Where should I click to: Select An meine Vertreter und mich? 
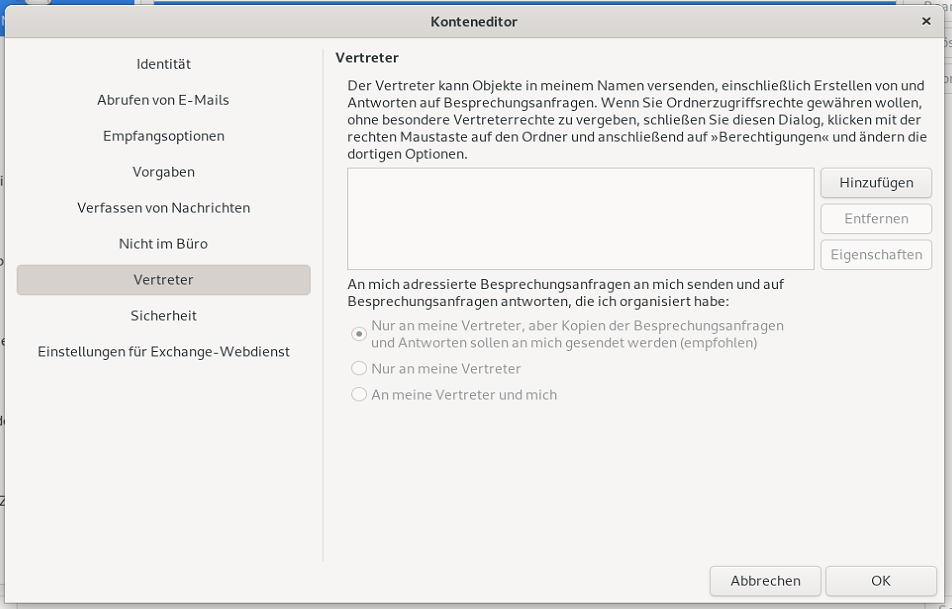coord(358,394)
